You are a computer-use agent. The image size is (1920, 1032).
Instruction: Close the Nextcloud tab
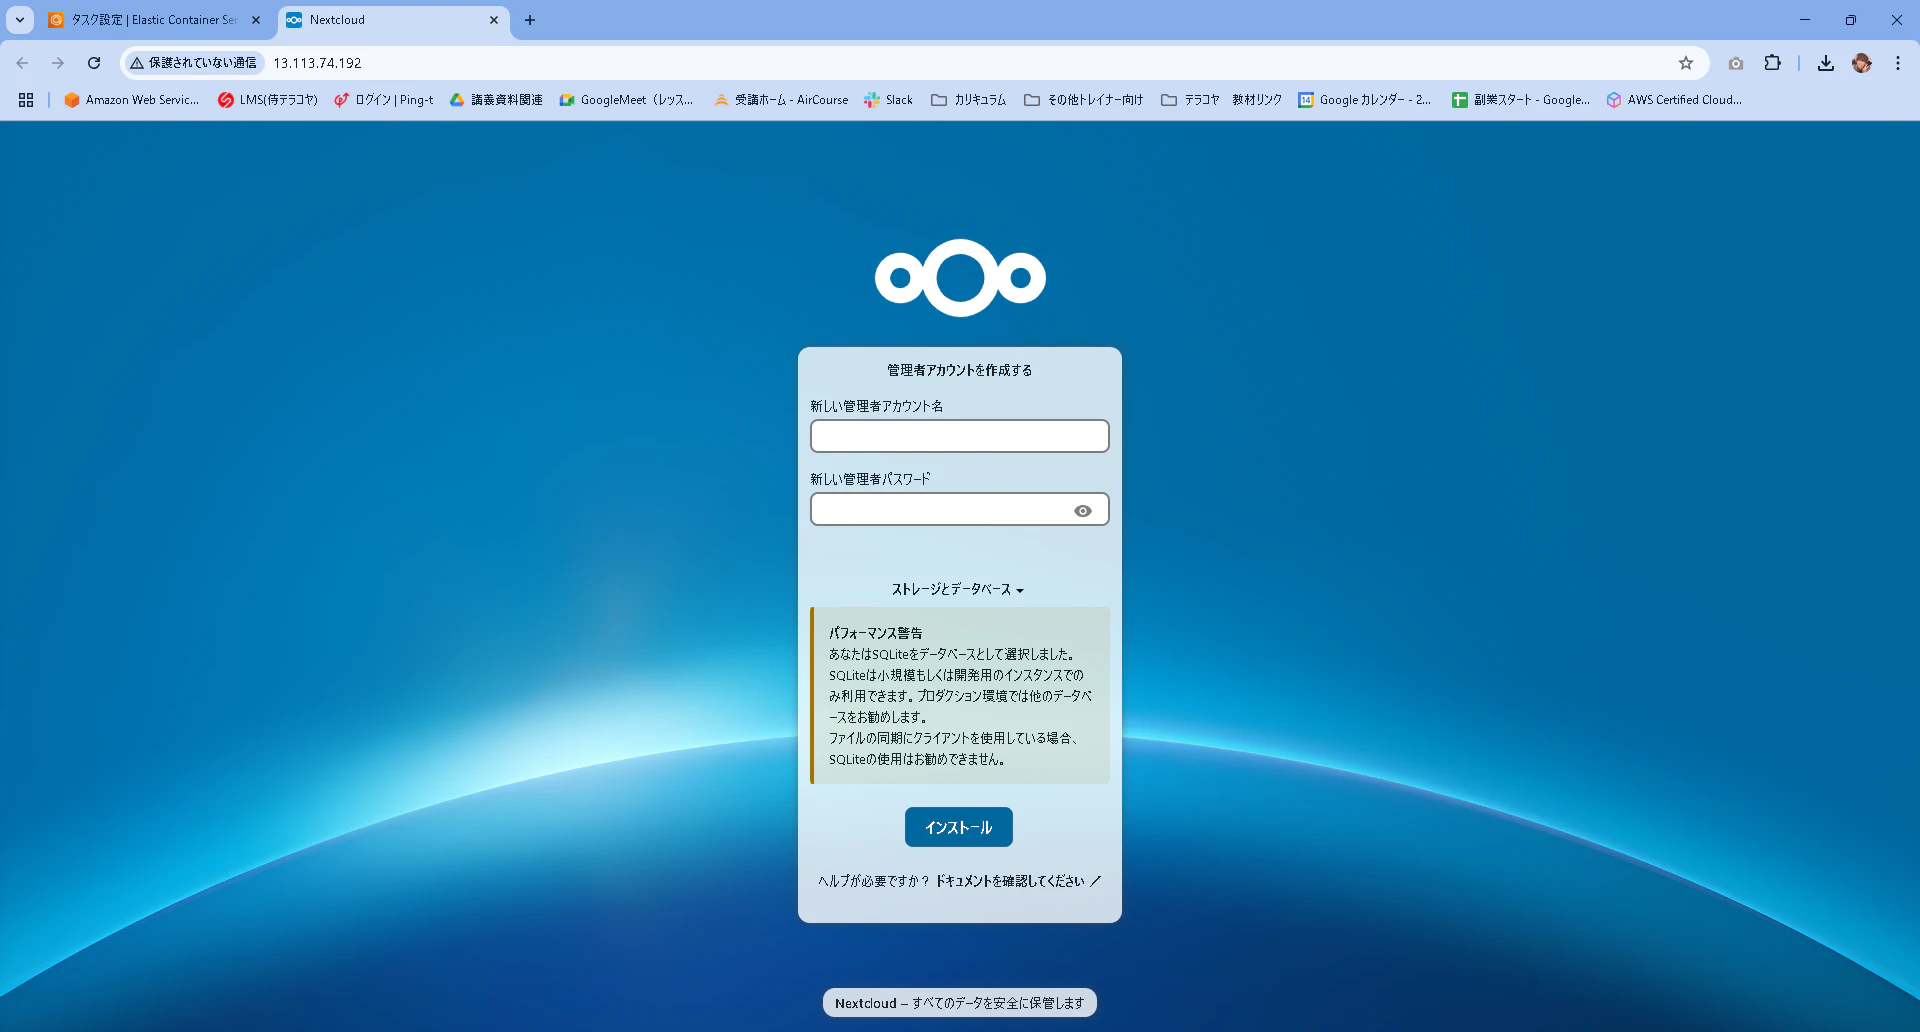[494, 20]
